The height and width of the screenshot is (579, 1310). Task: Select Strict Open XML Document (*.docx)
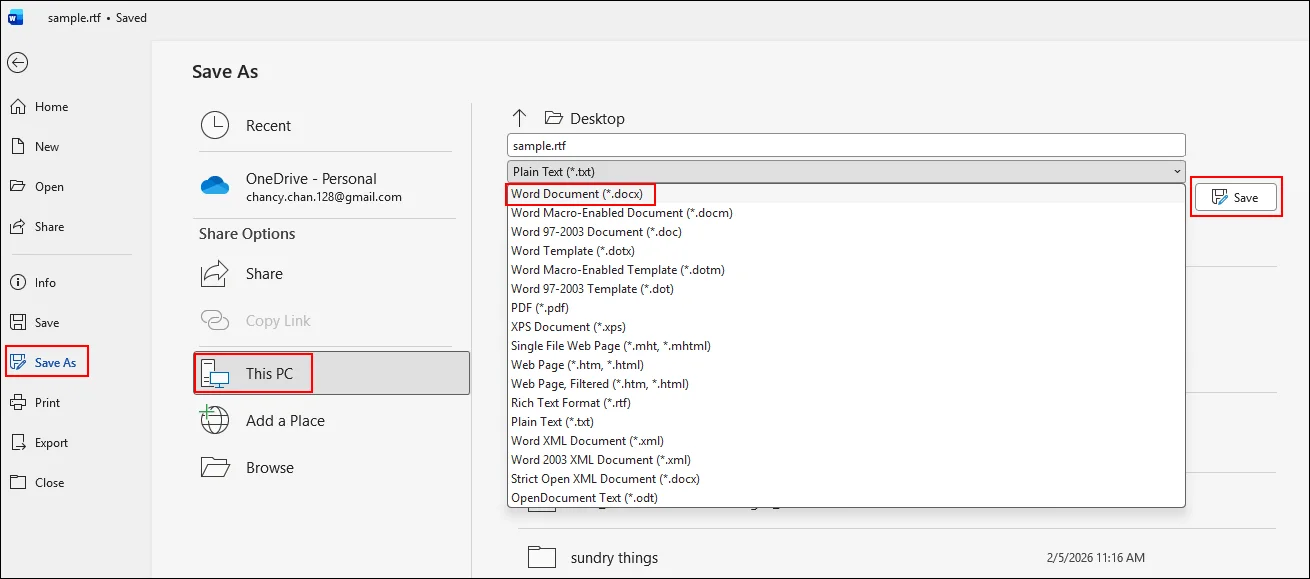pyautogui.click(x=846, y=479)
